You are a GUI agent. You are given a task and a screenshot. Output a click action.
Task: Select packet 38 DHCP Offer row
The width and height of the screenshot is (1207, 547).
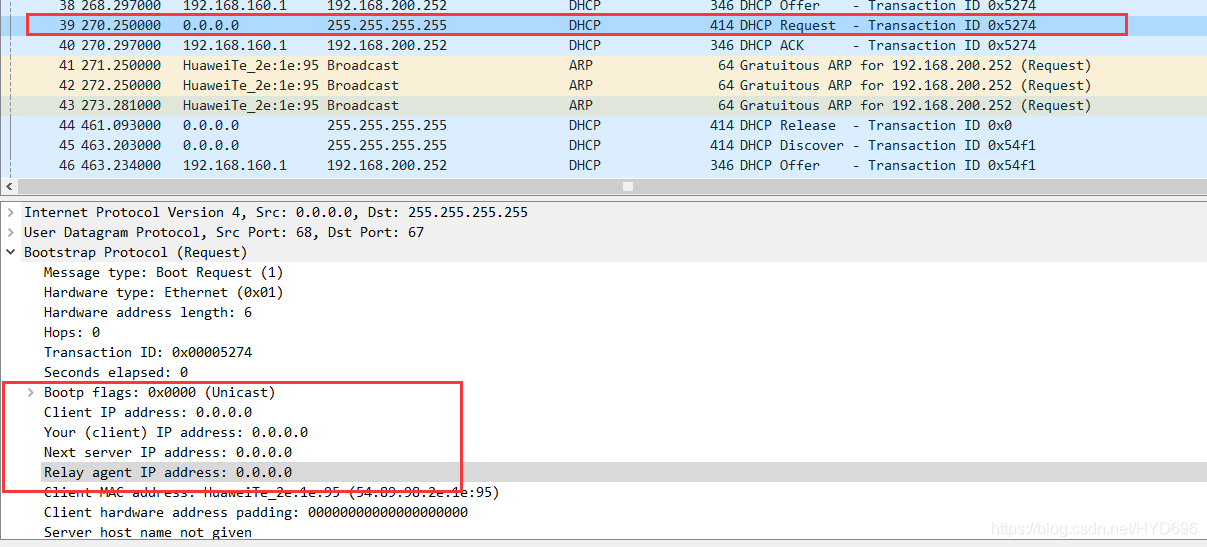[603, 6]
